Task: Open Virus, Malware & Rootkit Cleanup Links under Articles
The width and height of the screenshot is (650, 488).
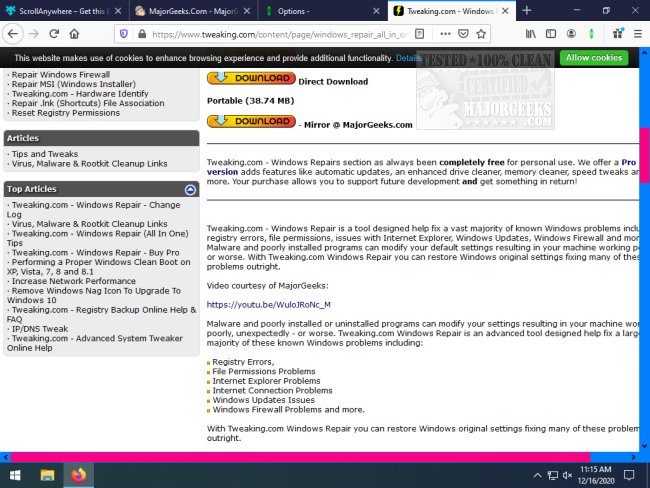Action: pos(90,164)
